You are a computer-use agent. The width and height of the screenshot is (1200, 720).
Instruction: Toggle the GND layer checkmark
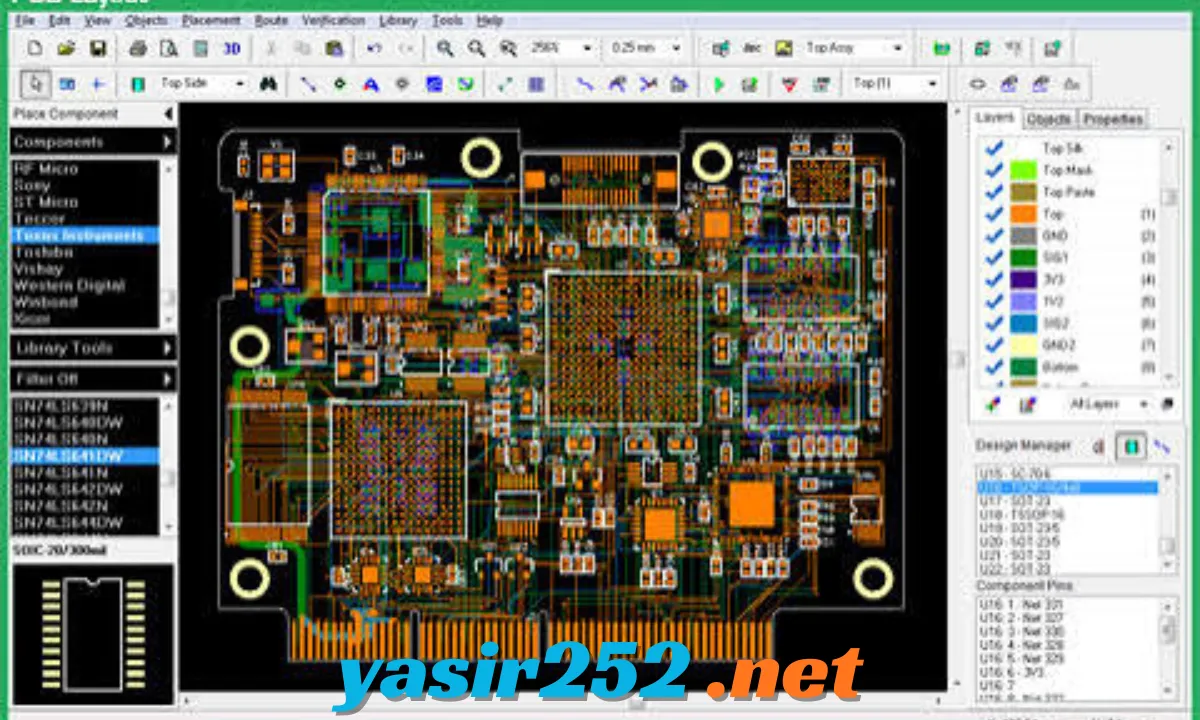coord(994,236)
